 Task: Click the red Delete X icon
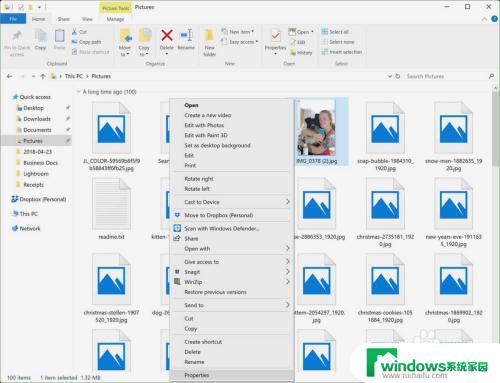(x=167, y=35)
